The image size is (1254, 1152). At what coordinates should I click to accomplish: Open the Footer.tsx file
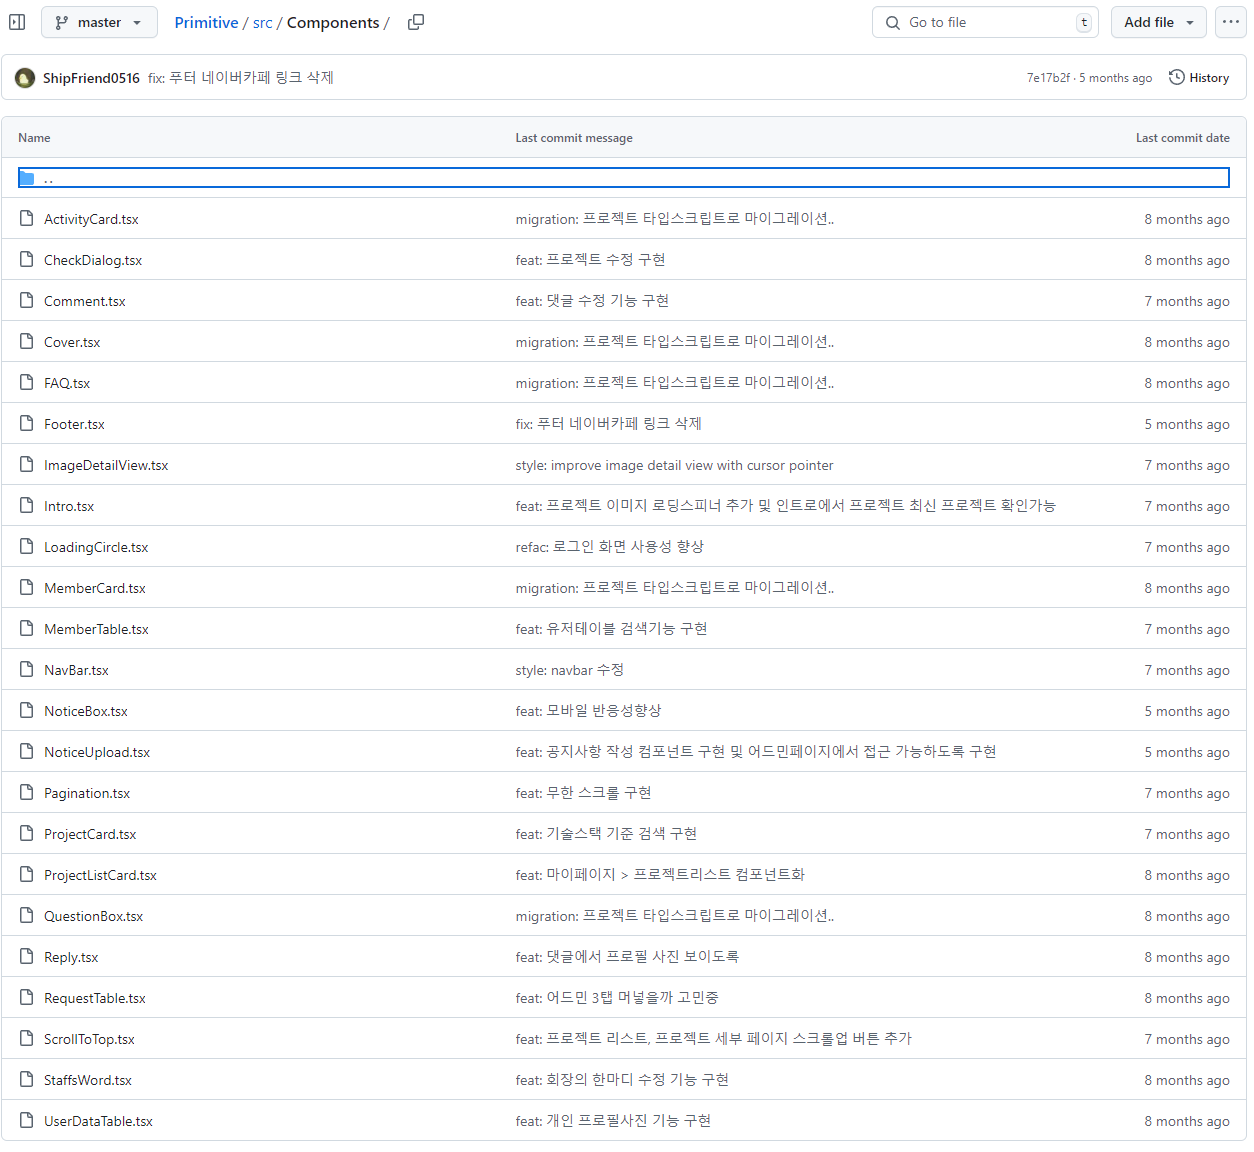(x=74, y=424)
